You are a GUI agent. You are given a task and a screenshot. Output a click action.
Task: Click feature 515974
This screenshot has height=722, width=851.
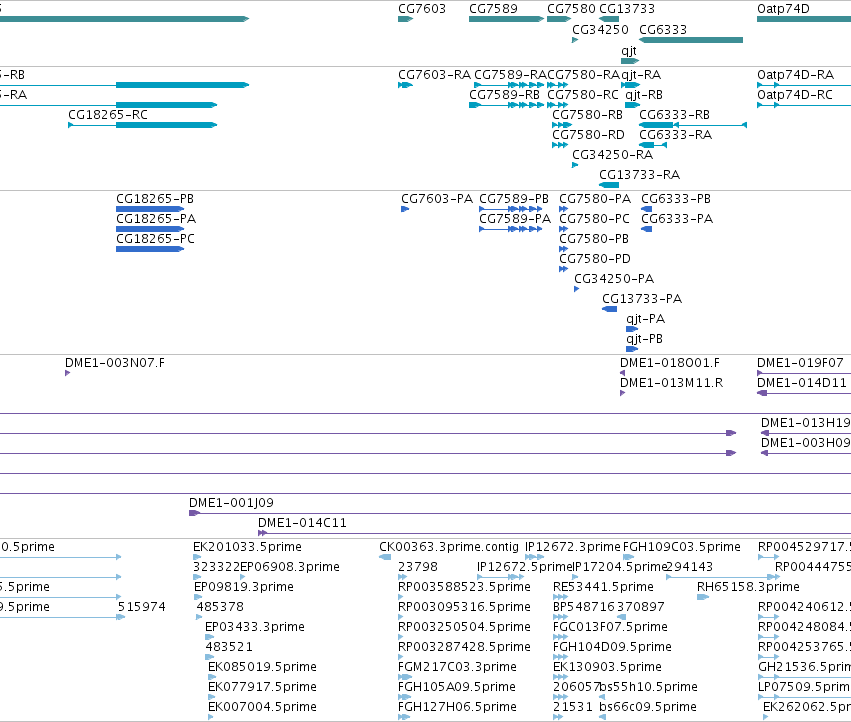click(x=142, y=607)
